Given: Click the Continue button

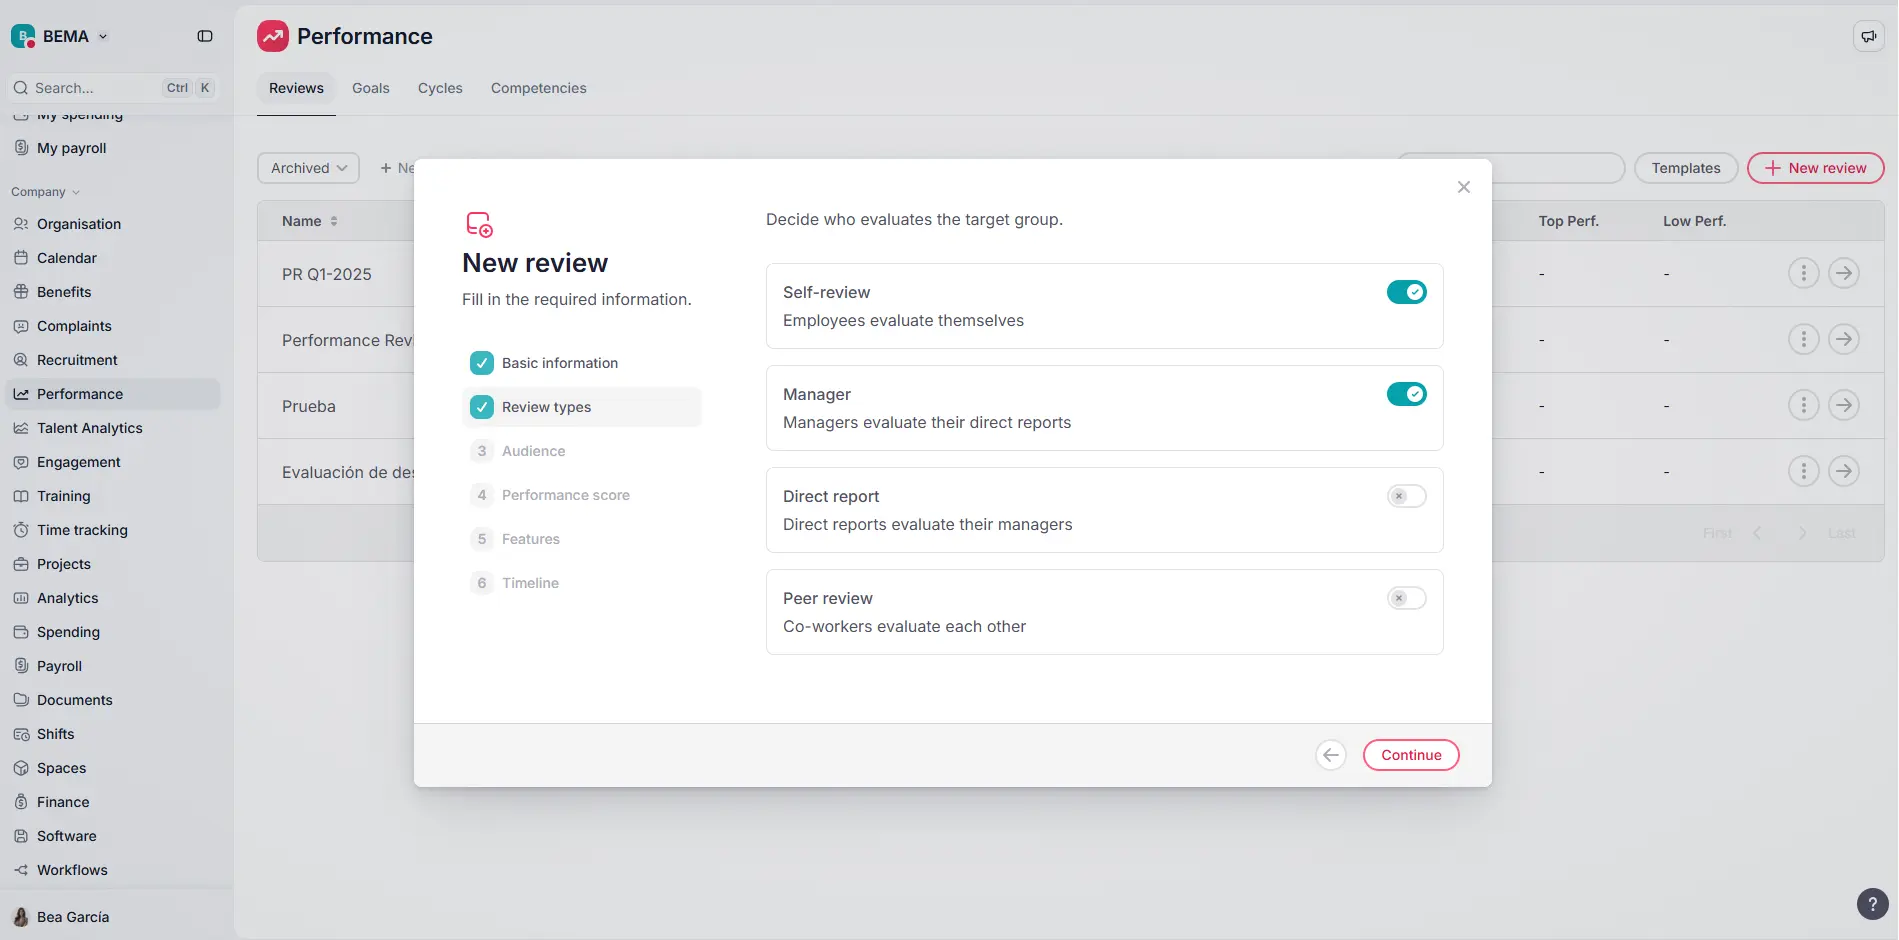Looking at the screenshot, I should 1410,754.
